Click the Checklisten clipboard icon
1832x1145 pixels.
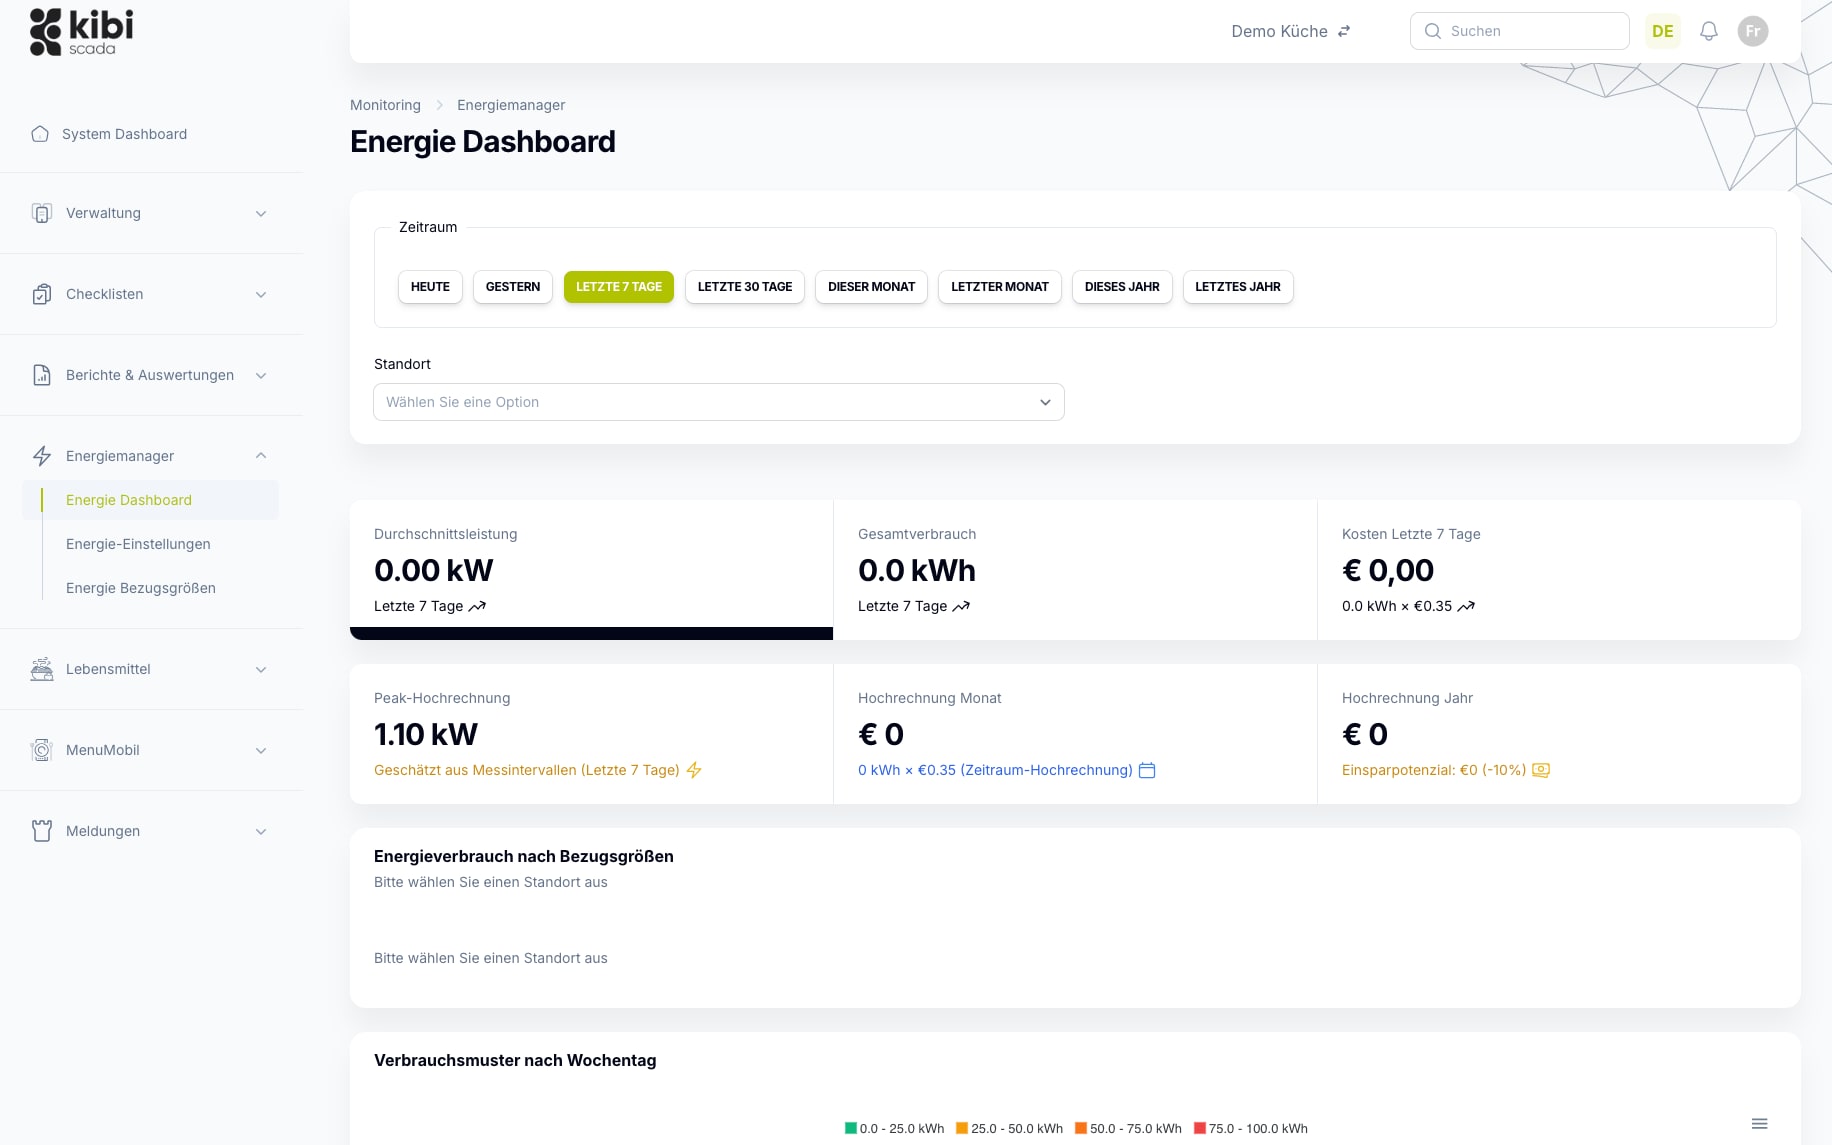pos(42,294)
